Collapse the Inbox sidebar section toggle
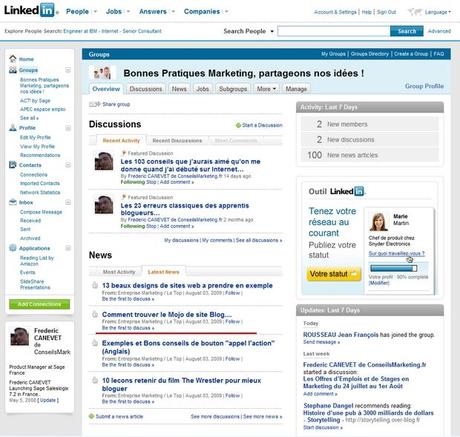 pyautogui.click(x=68, y=202)
